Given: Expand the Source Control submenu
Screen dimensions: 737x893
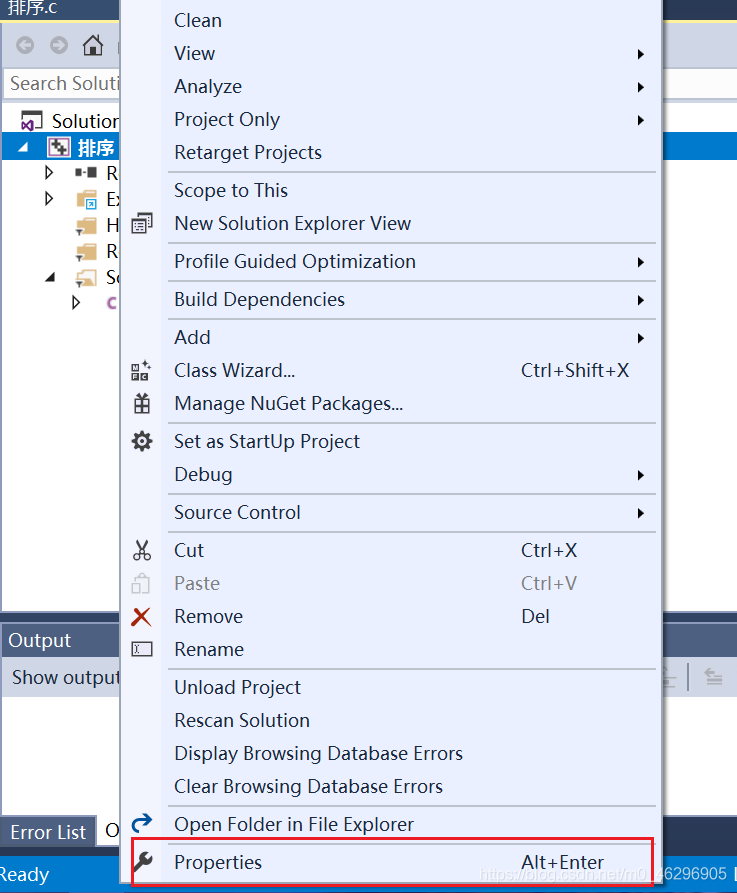Looking at the screenshot, I should [x=641, y=512].
